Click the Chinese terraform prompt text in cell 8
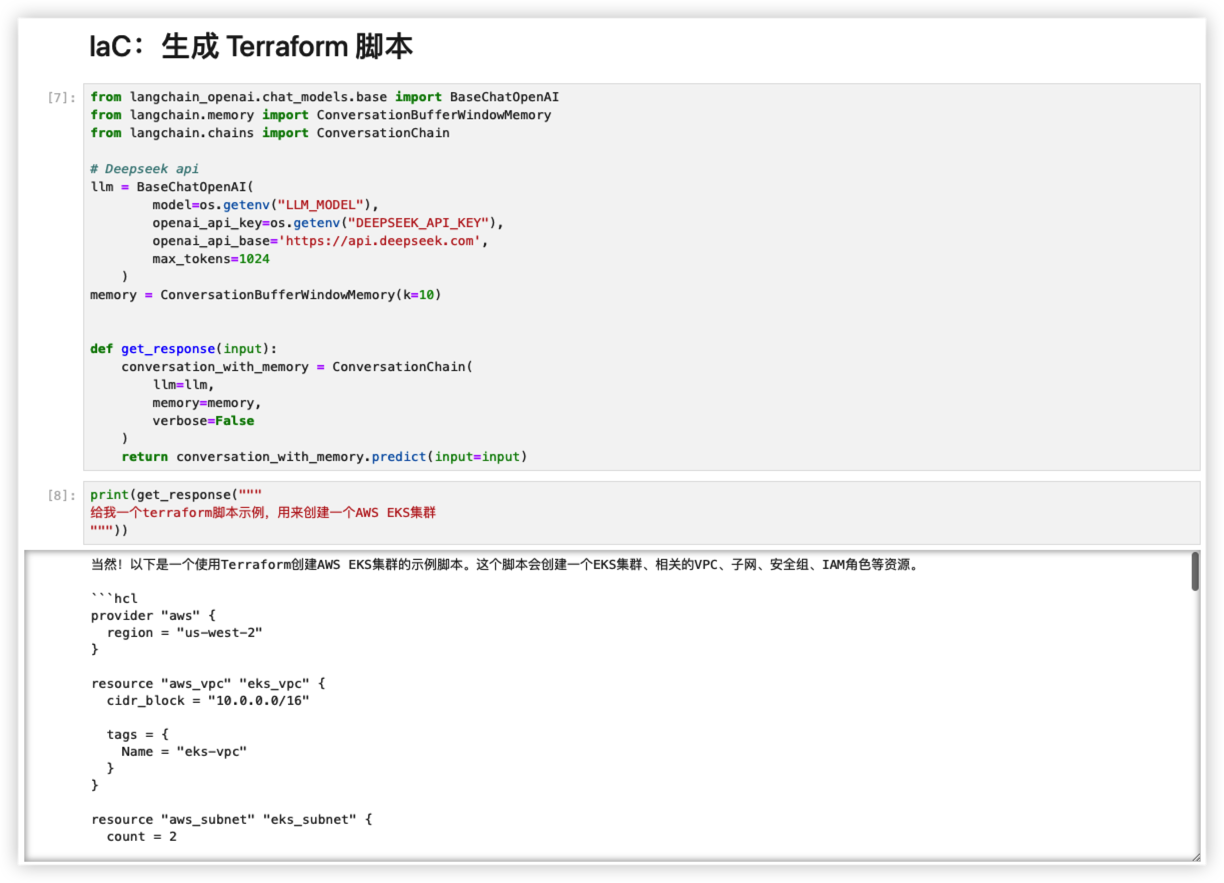This screenshot has width=1224, height=883. 263,513
